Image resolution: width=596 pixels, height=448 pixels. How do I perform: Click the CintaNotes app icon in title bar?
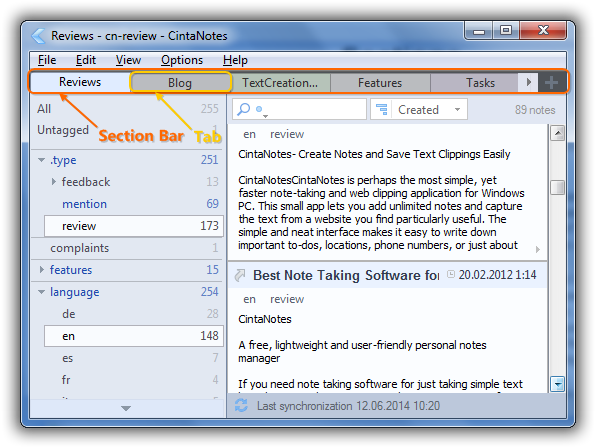(38, 36)
